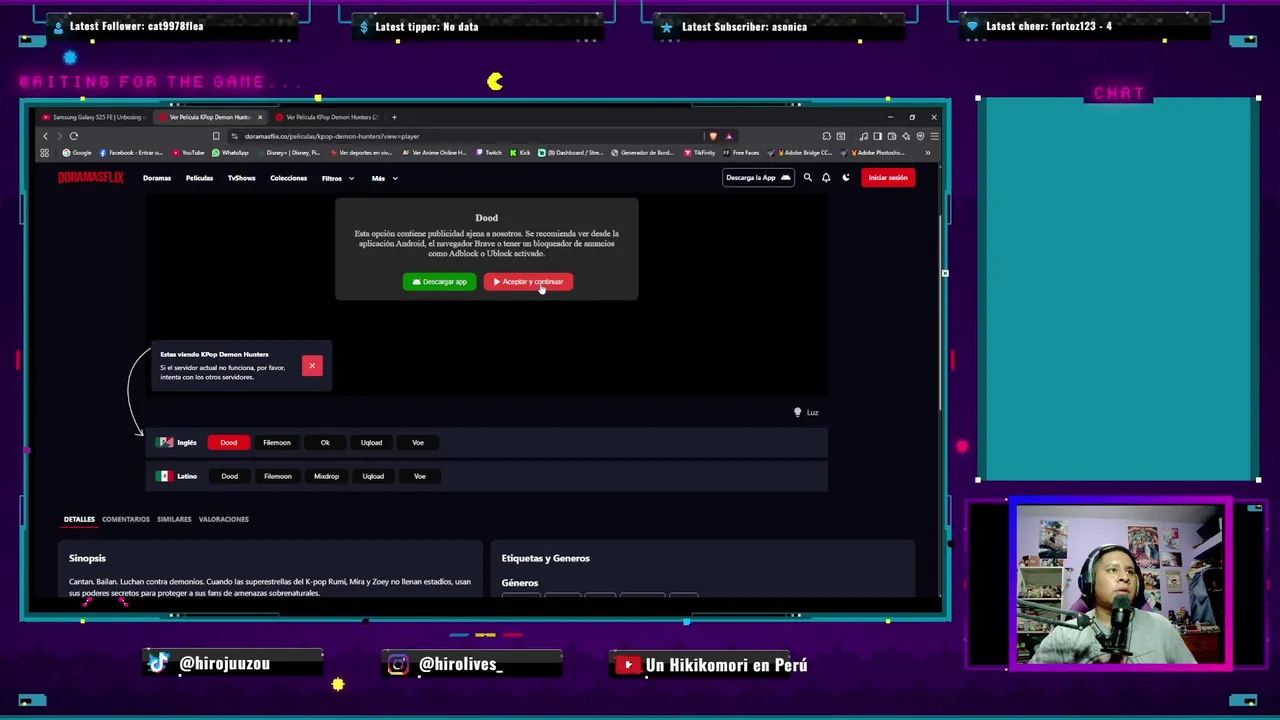This screenshot has height=720, width=1280.
Task: Open the TikFinity bookmark
Action: (700, 153)
